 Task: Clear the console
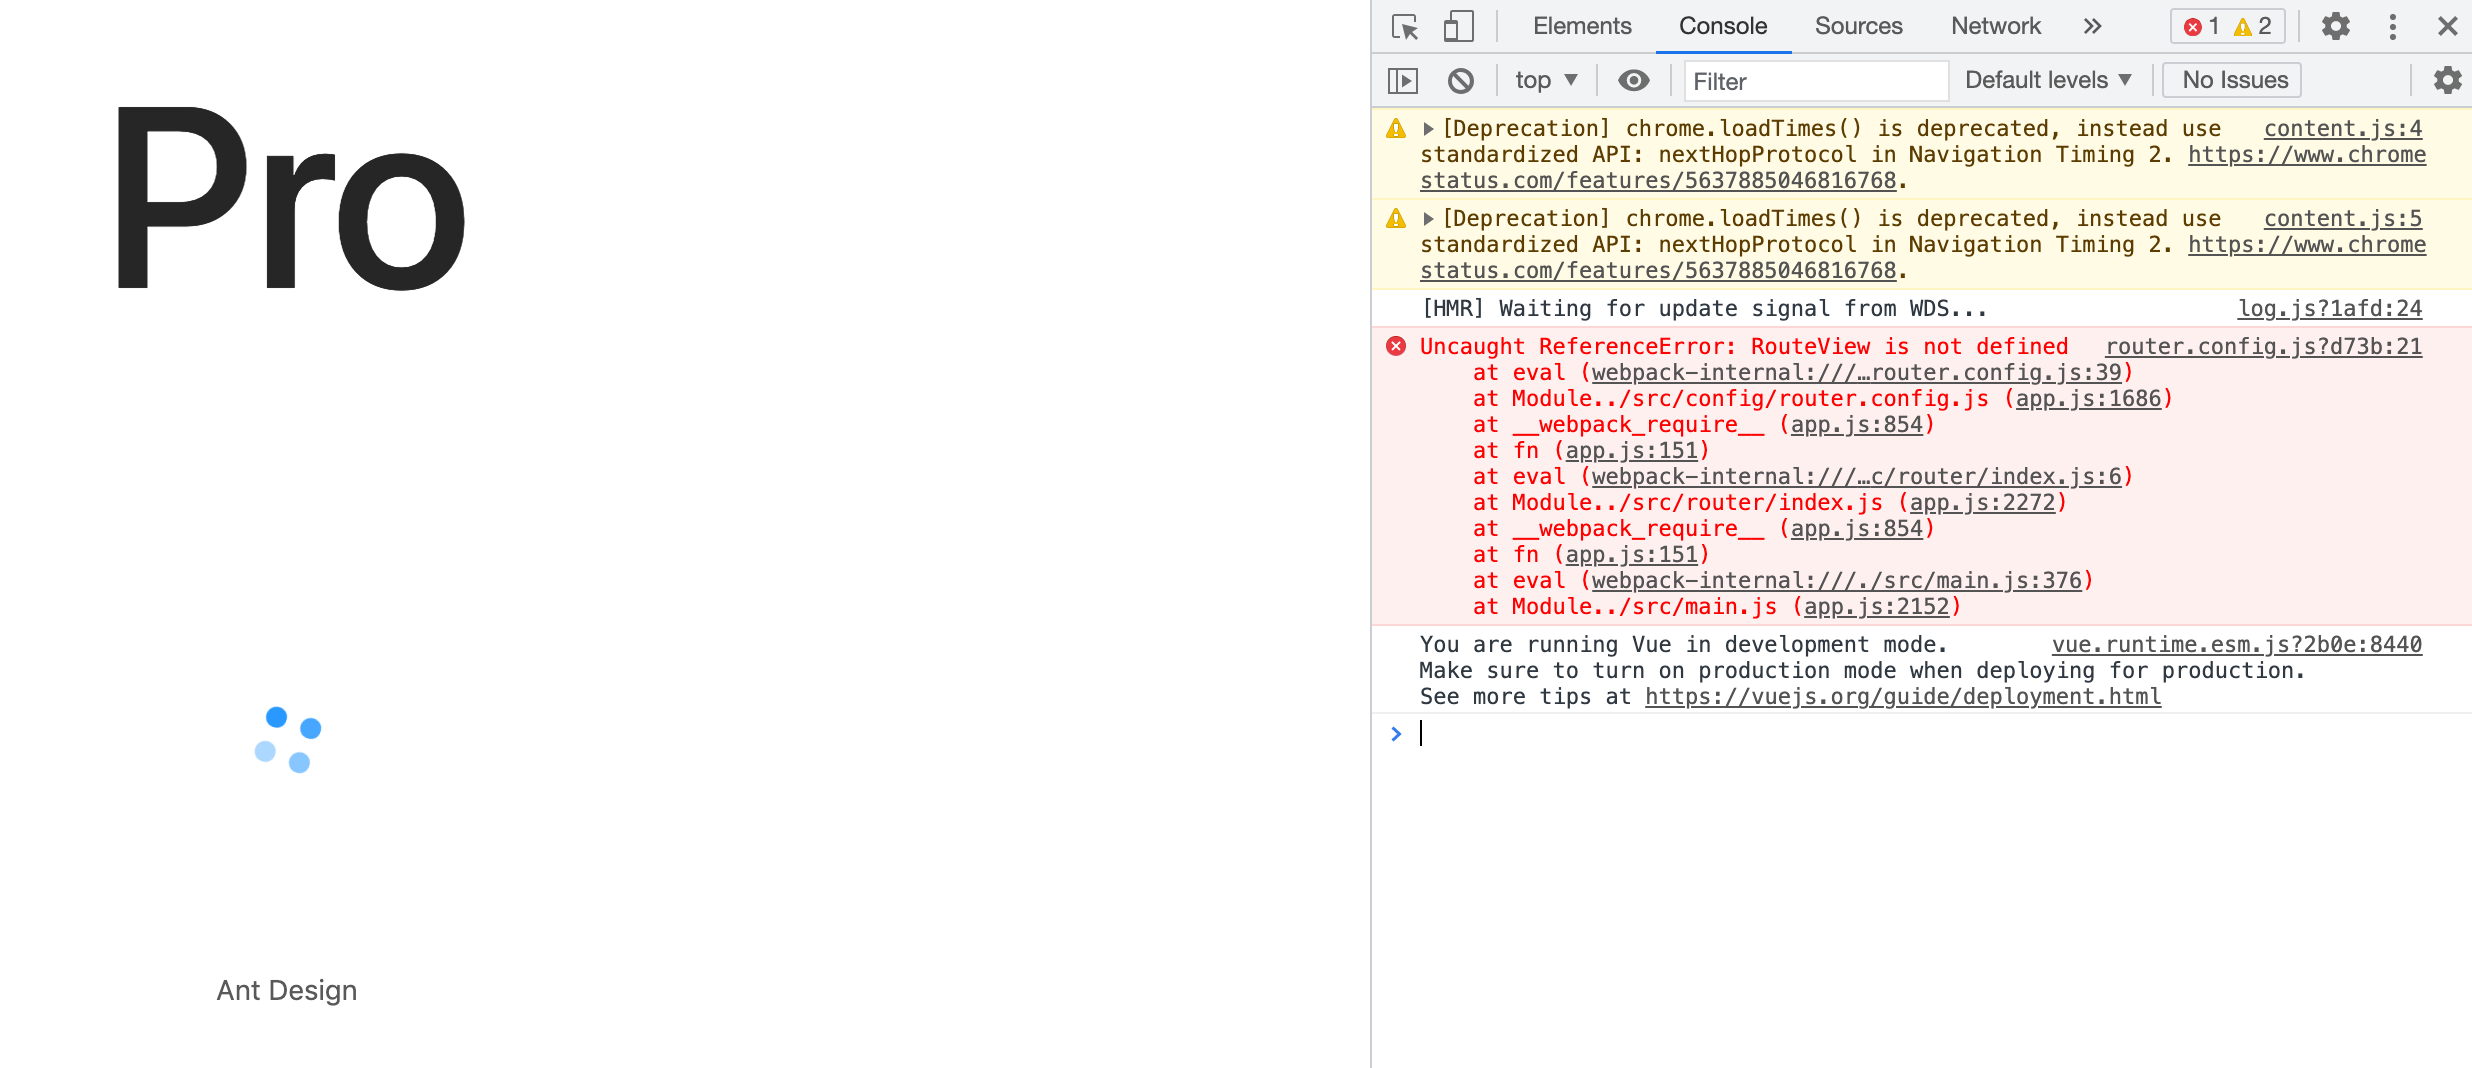tap(1461, 80)
